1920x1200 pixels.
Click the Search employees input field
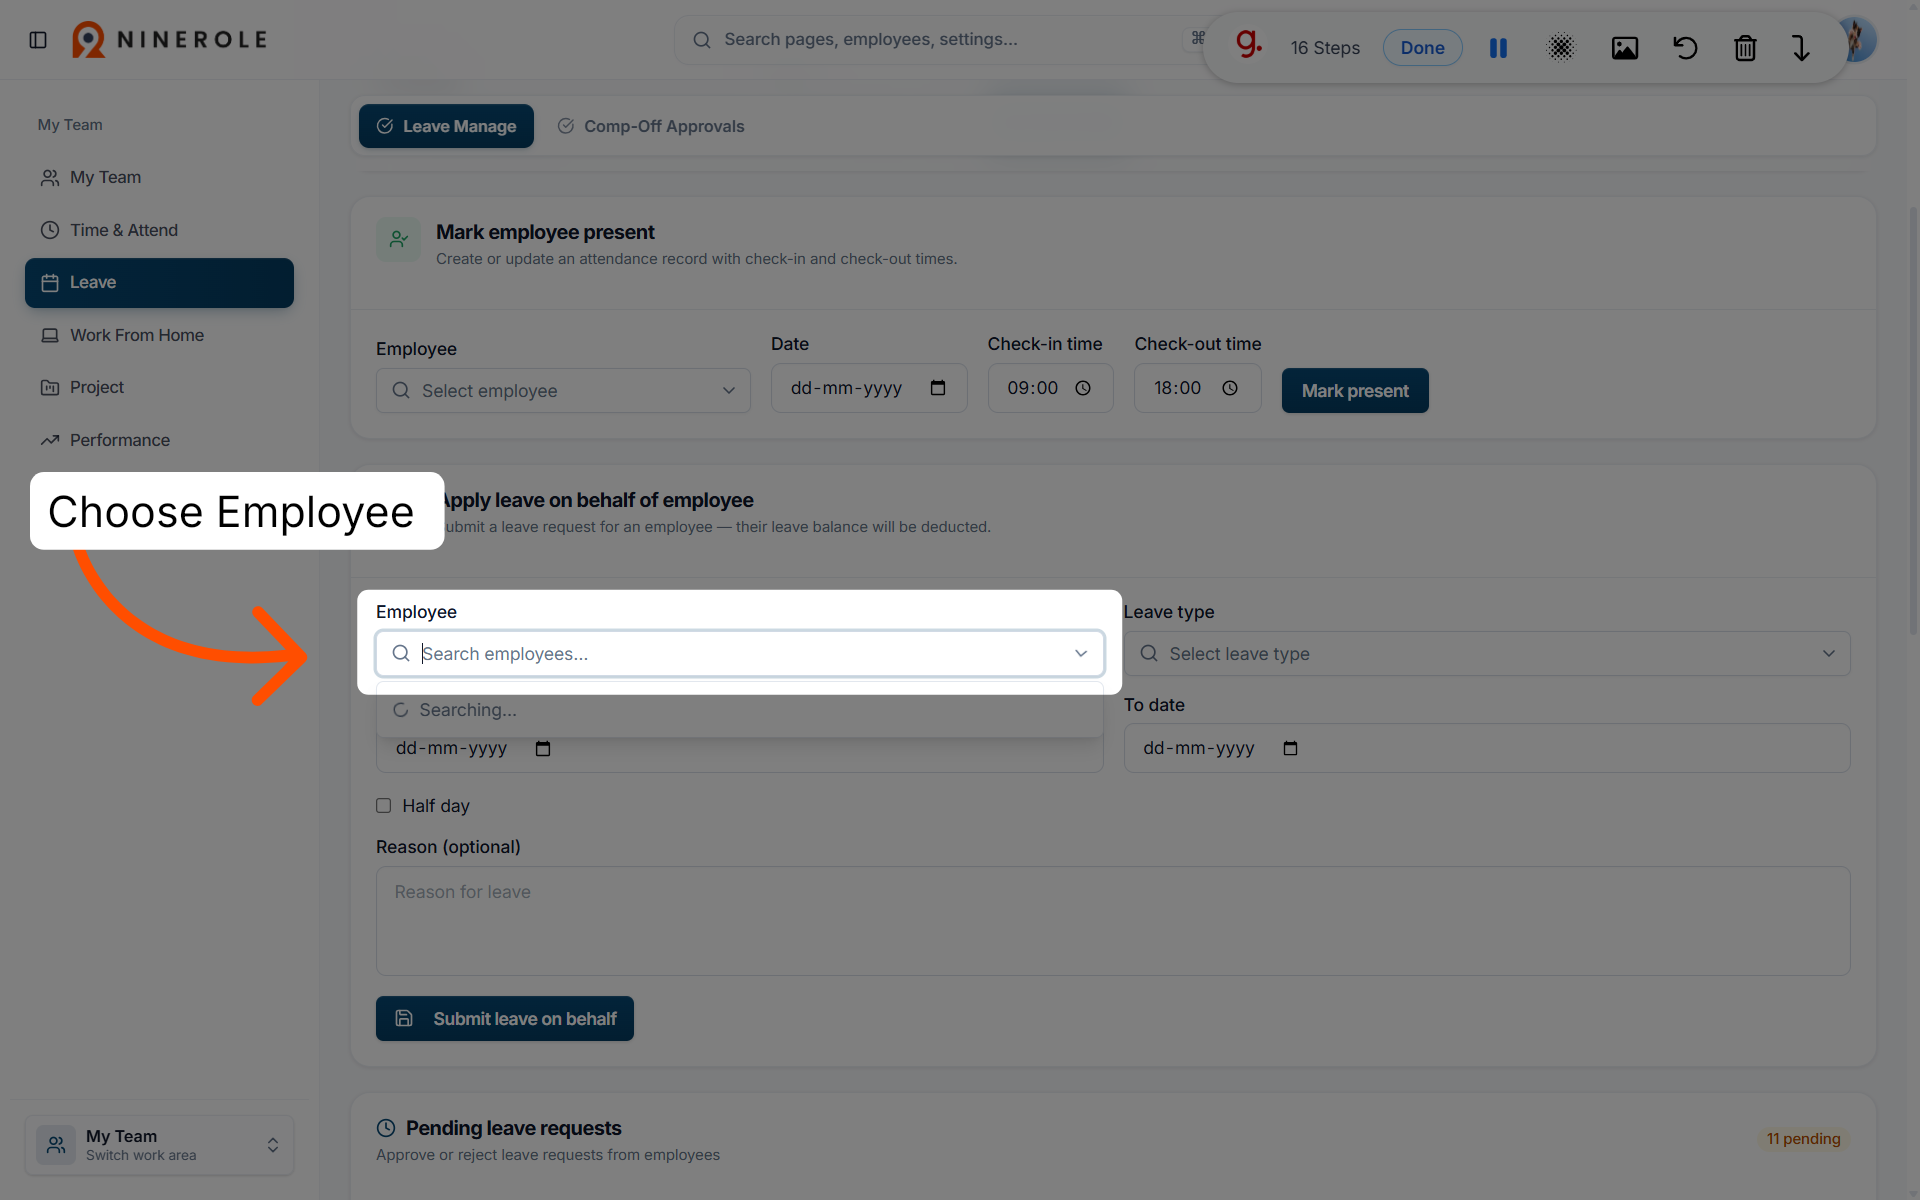740,653
